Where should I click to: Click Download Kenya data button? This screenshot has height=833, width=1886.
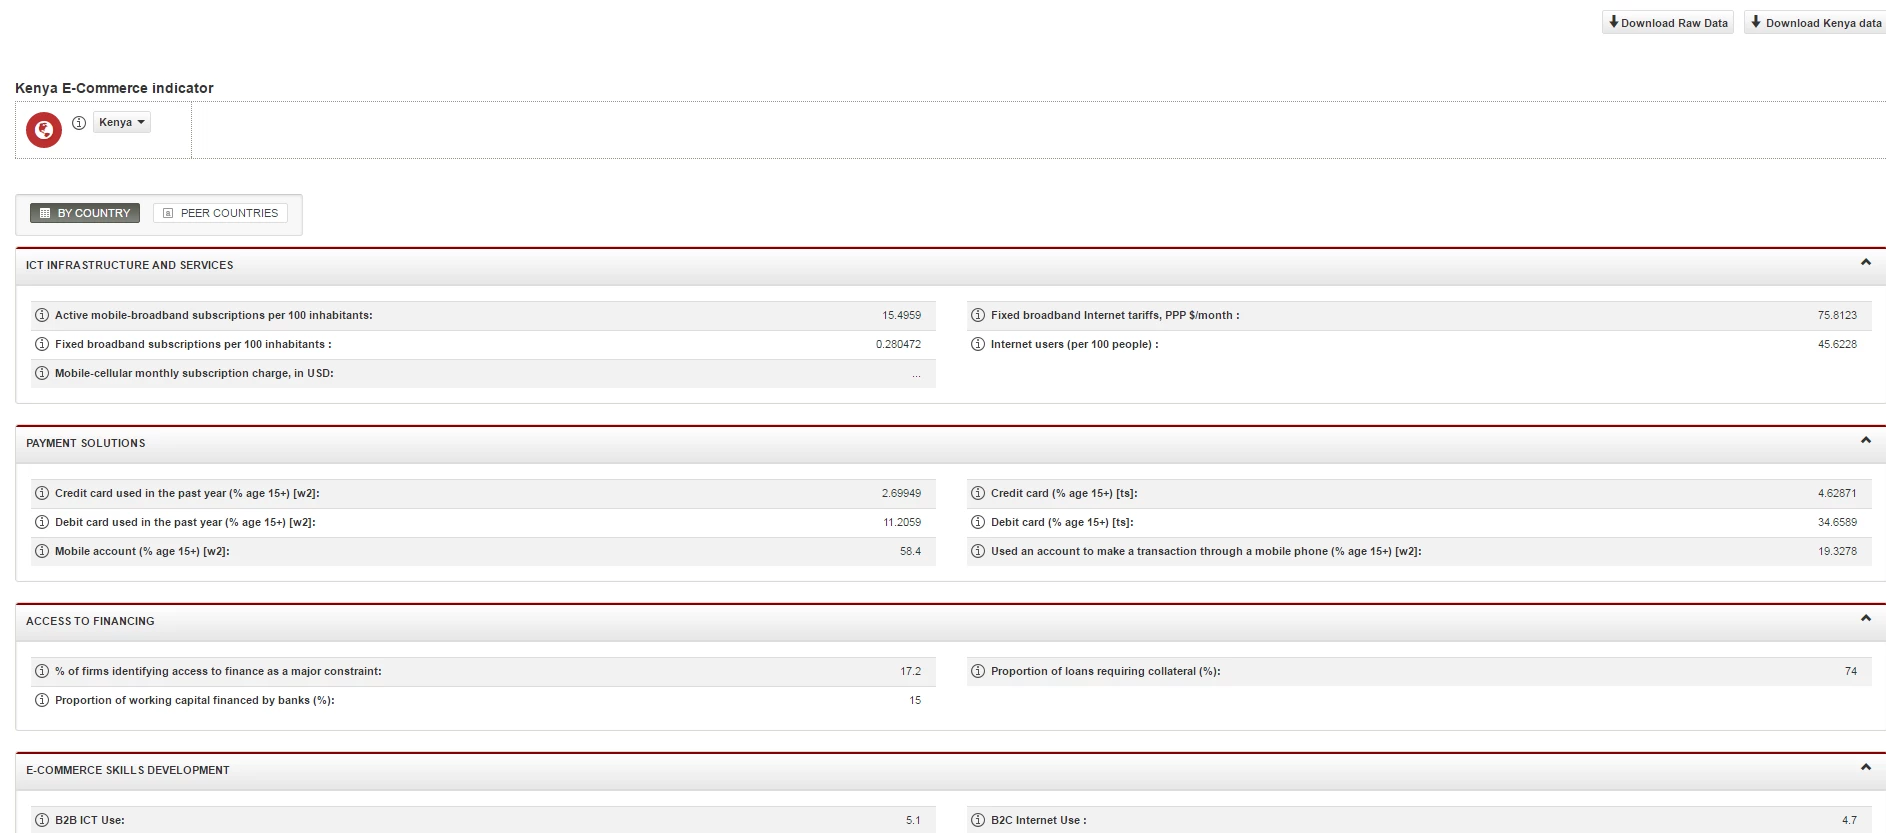[1815, 22]
